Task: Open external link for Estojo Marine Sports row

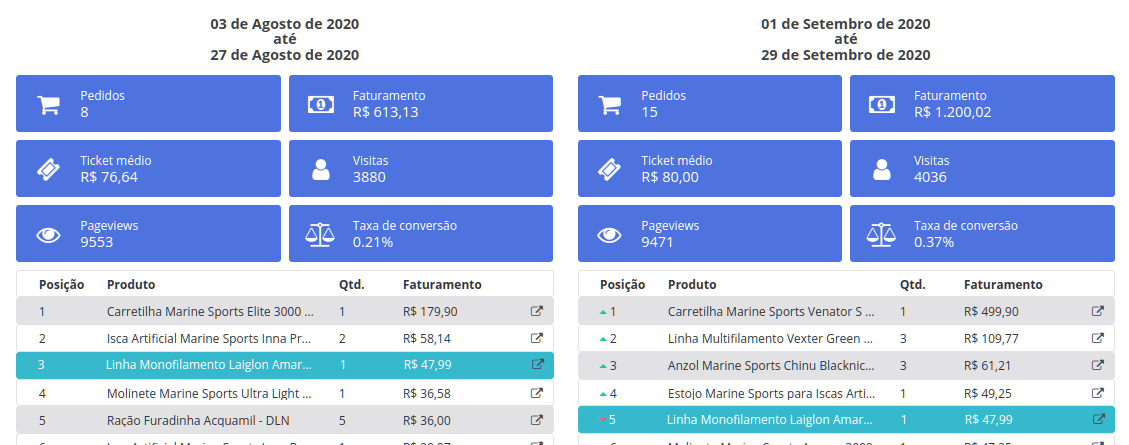Action: click(1097, 393)
